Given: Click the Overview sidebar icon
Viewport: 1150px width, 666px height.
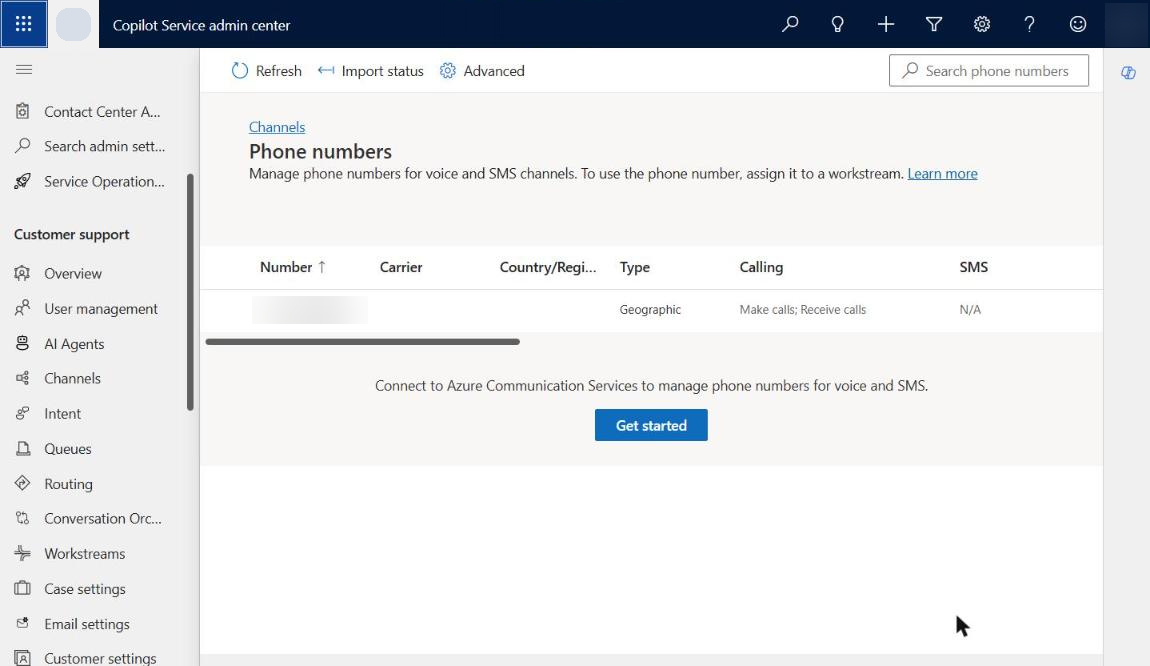Looking at the screenshot, I should tap(23, 273).
